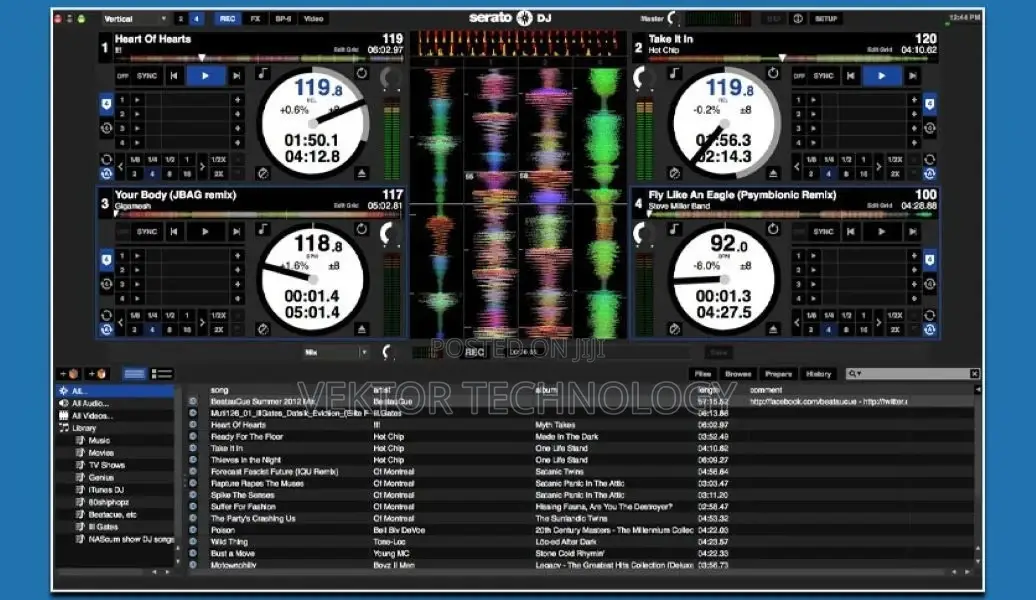
Task: Eject track from deck 4
Action: (x=773, y=329)
